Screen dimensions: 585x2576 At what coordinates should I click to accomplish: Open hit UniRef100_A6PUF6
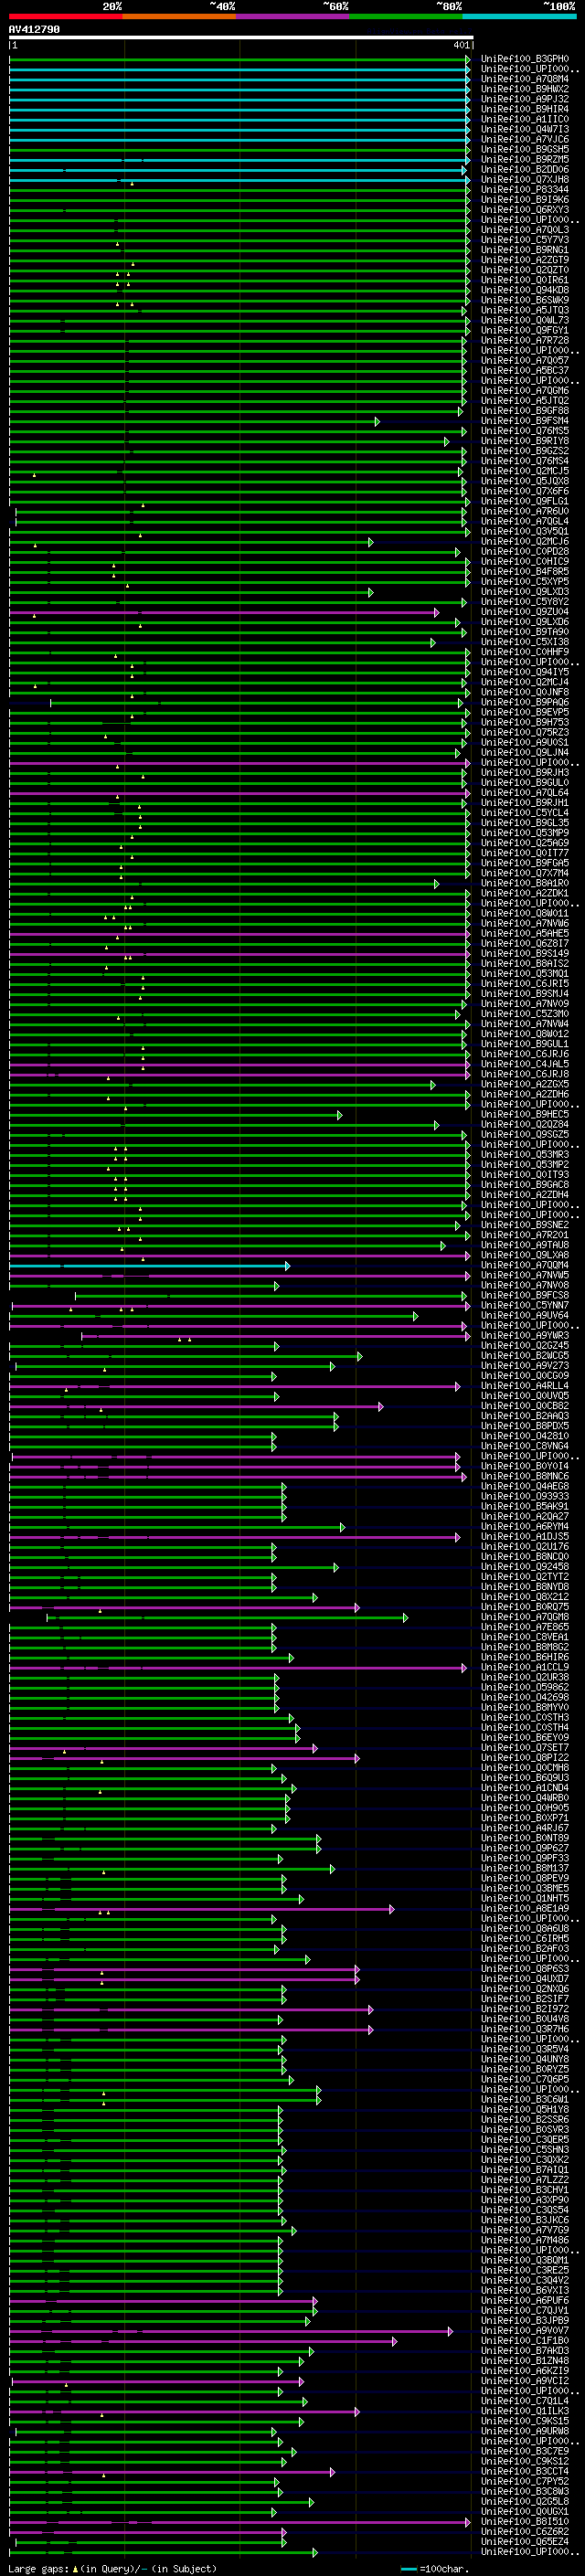coord(525,2301)
